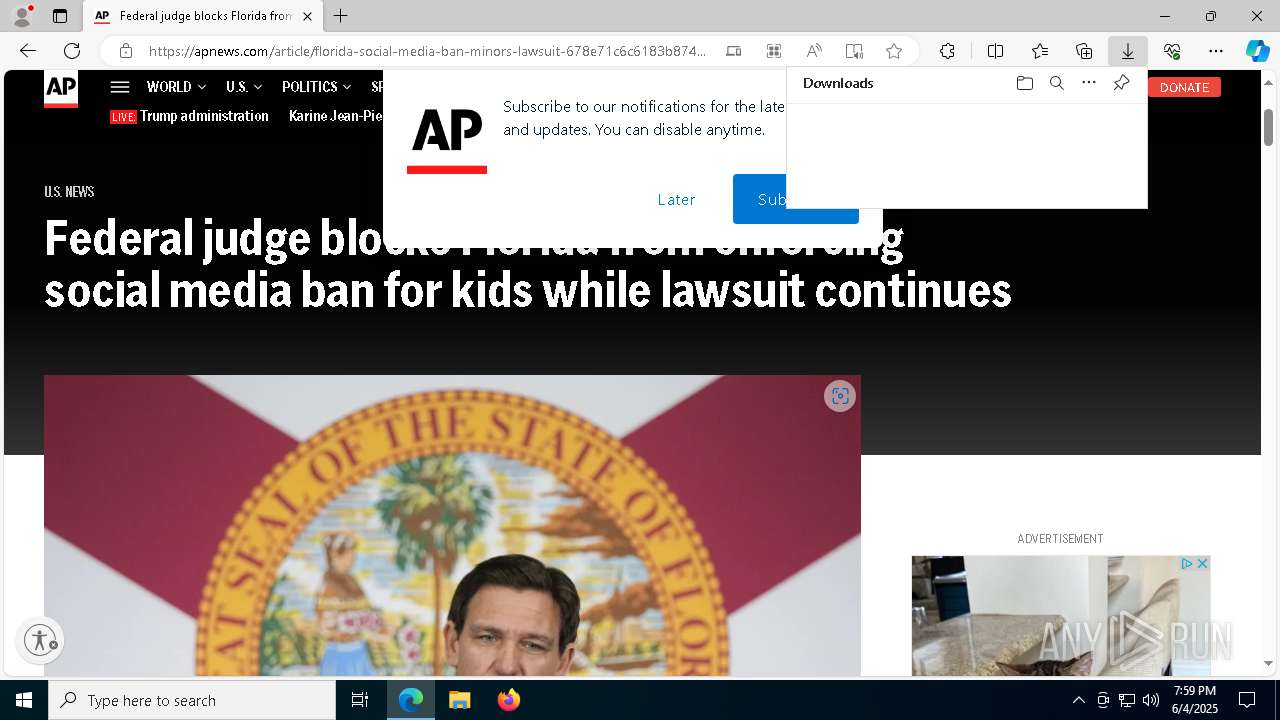This screenshot has width=1280, height=720.
Task: Launch Firefox from taskbar
Action: click(x=508, y=700)
